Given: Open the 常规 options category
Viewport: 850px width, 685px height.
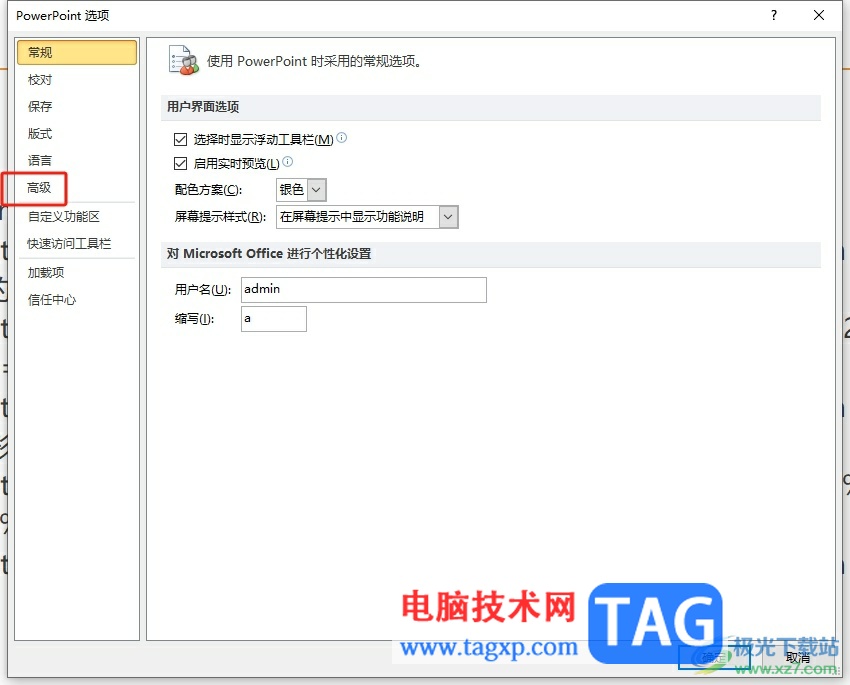Looking at the screenshot, I should coord(76,53).
